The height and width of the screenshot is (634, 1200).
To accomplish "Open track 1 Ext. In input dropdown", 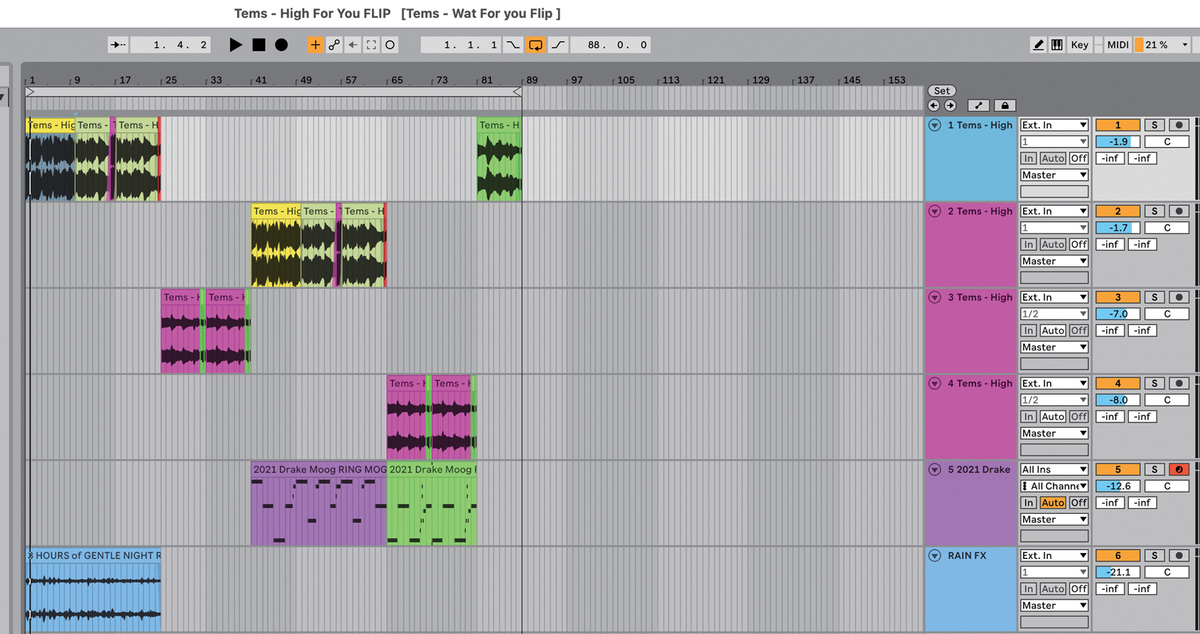I will pyautogui.click(x=1054, y=125).
